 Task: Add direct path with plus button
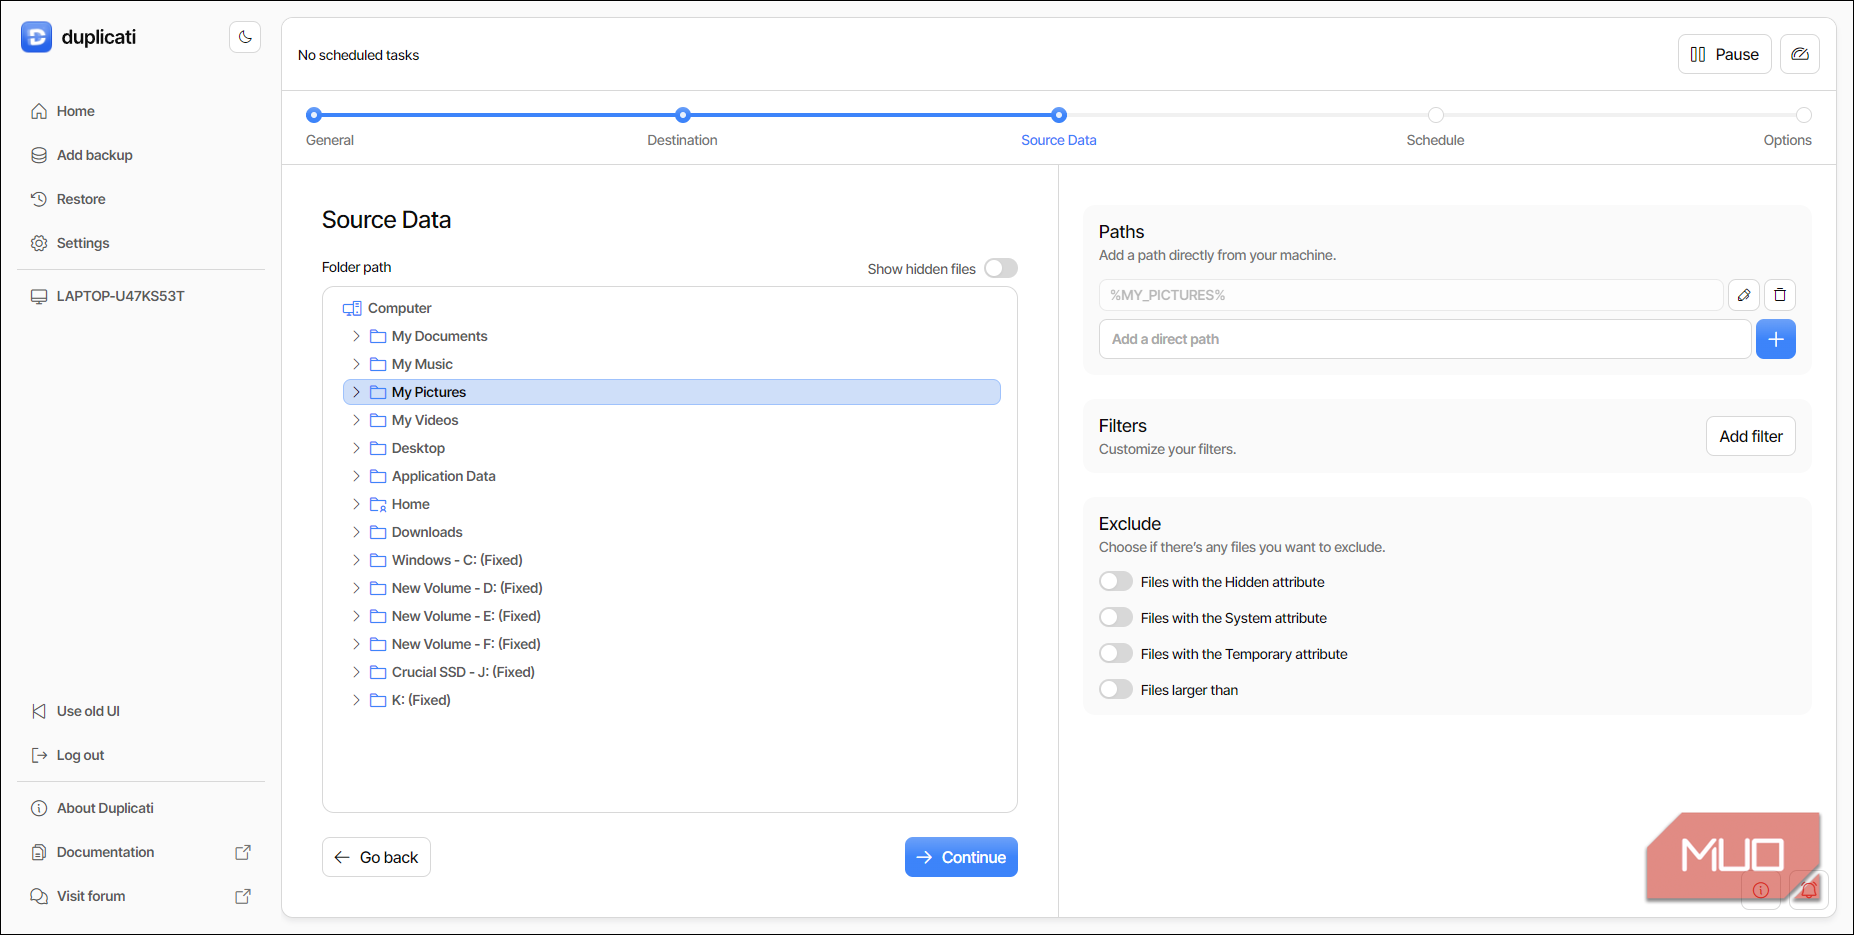point(1776,339)
